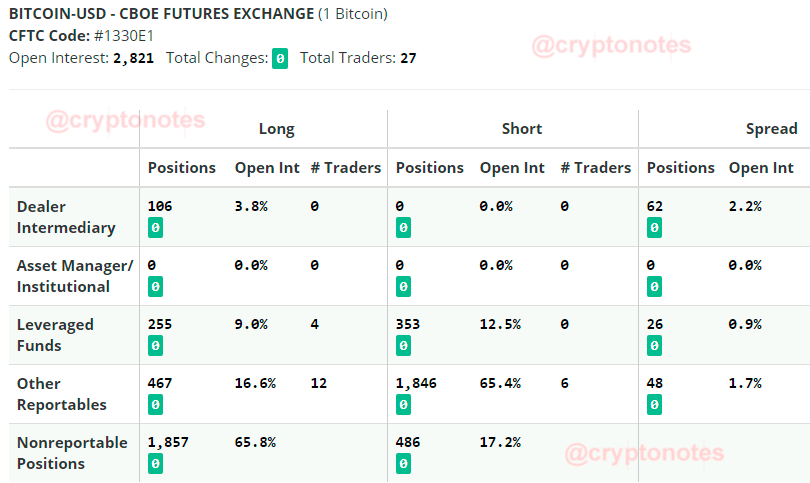The height and width of the screenshot is (483, 810).
Task: Click the Long # Traders column header
Action: click(346, 168)
